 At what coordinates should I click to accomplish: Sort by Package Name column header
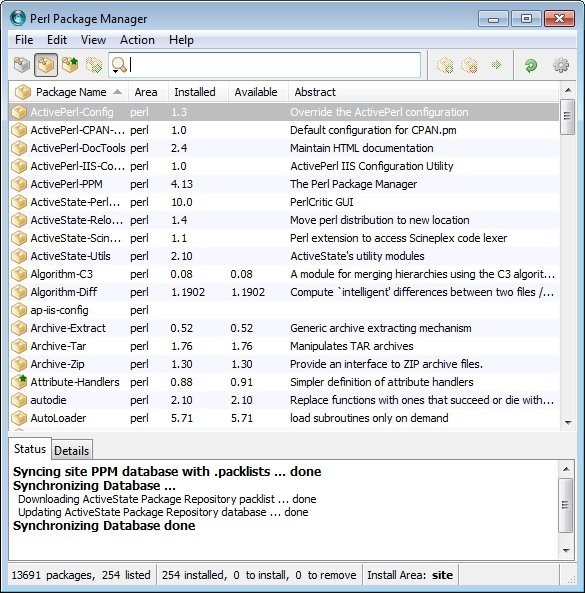pyautogui.click(x=68, y=92)
